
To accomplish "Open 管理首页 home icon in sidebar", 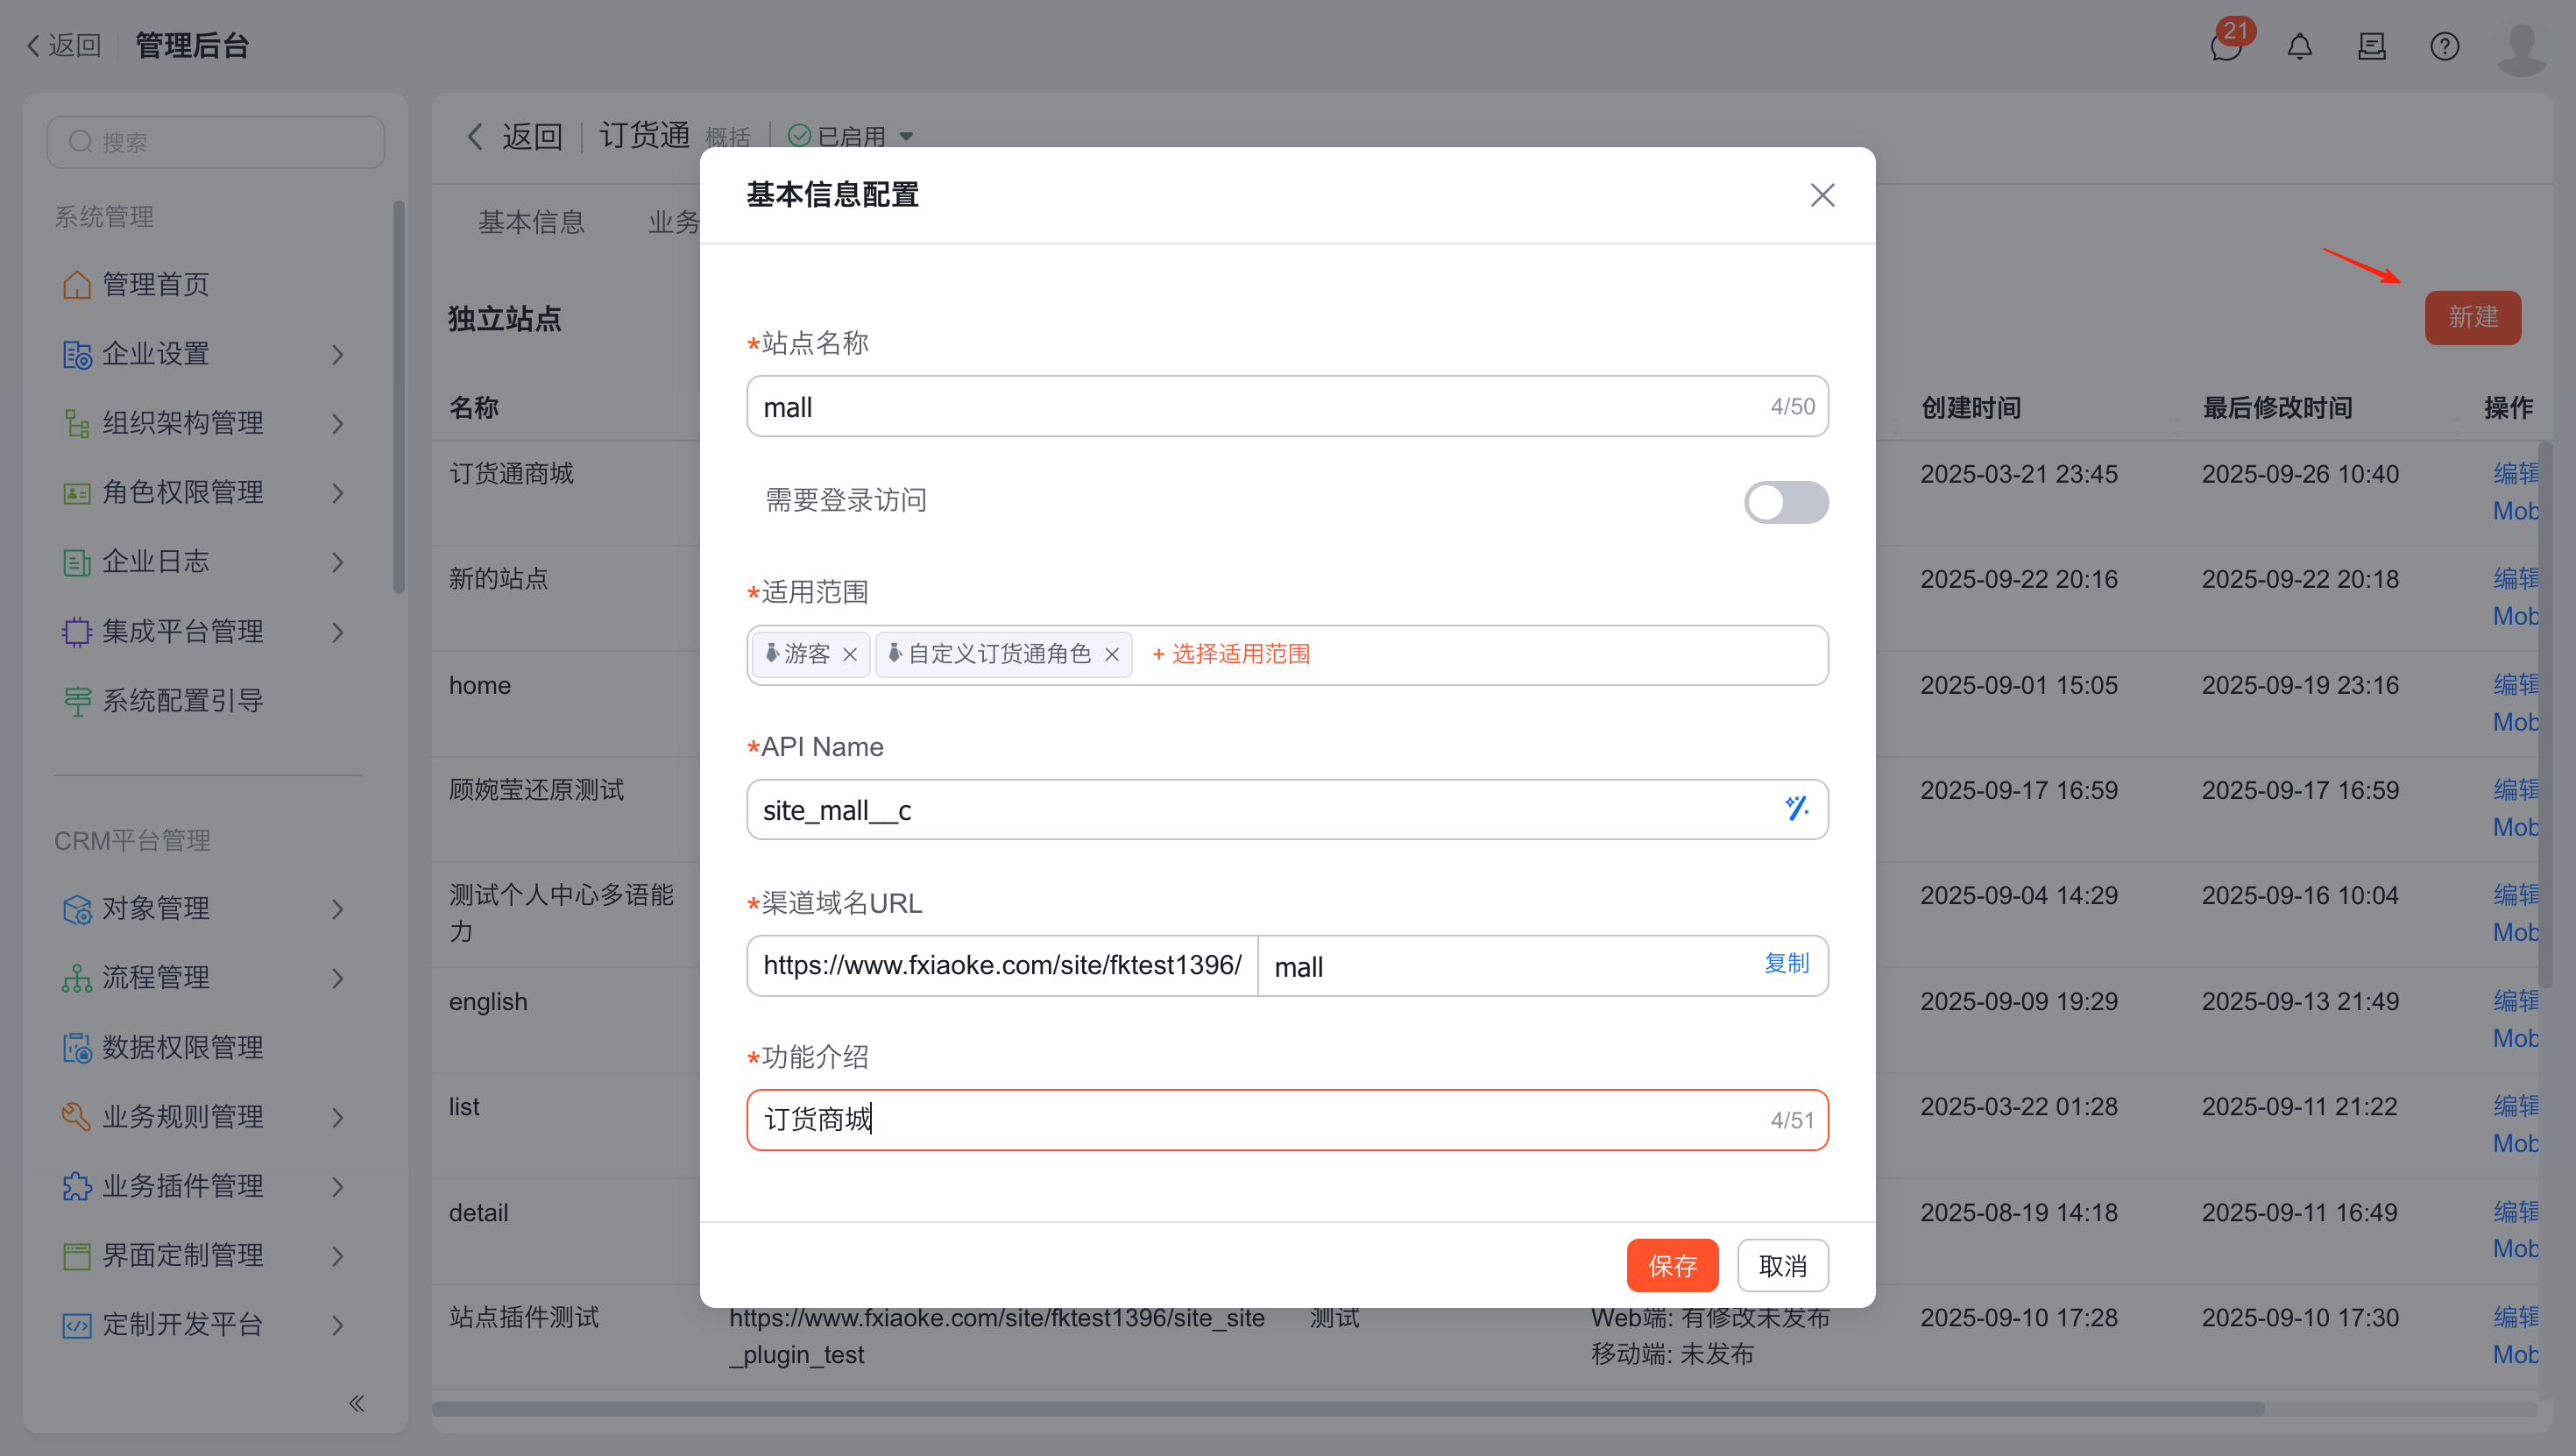I will click(77, 285).
